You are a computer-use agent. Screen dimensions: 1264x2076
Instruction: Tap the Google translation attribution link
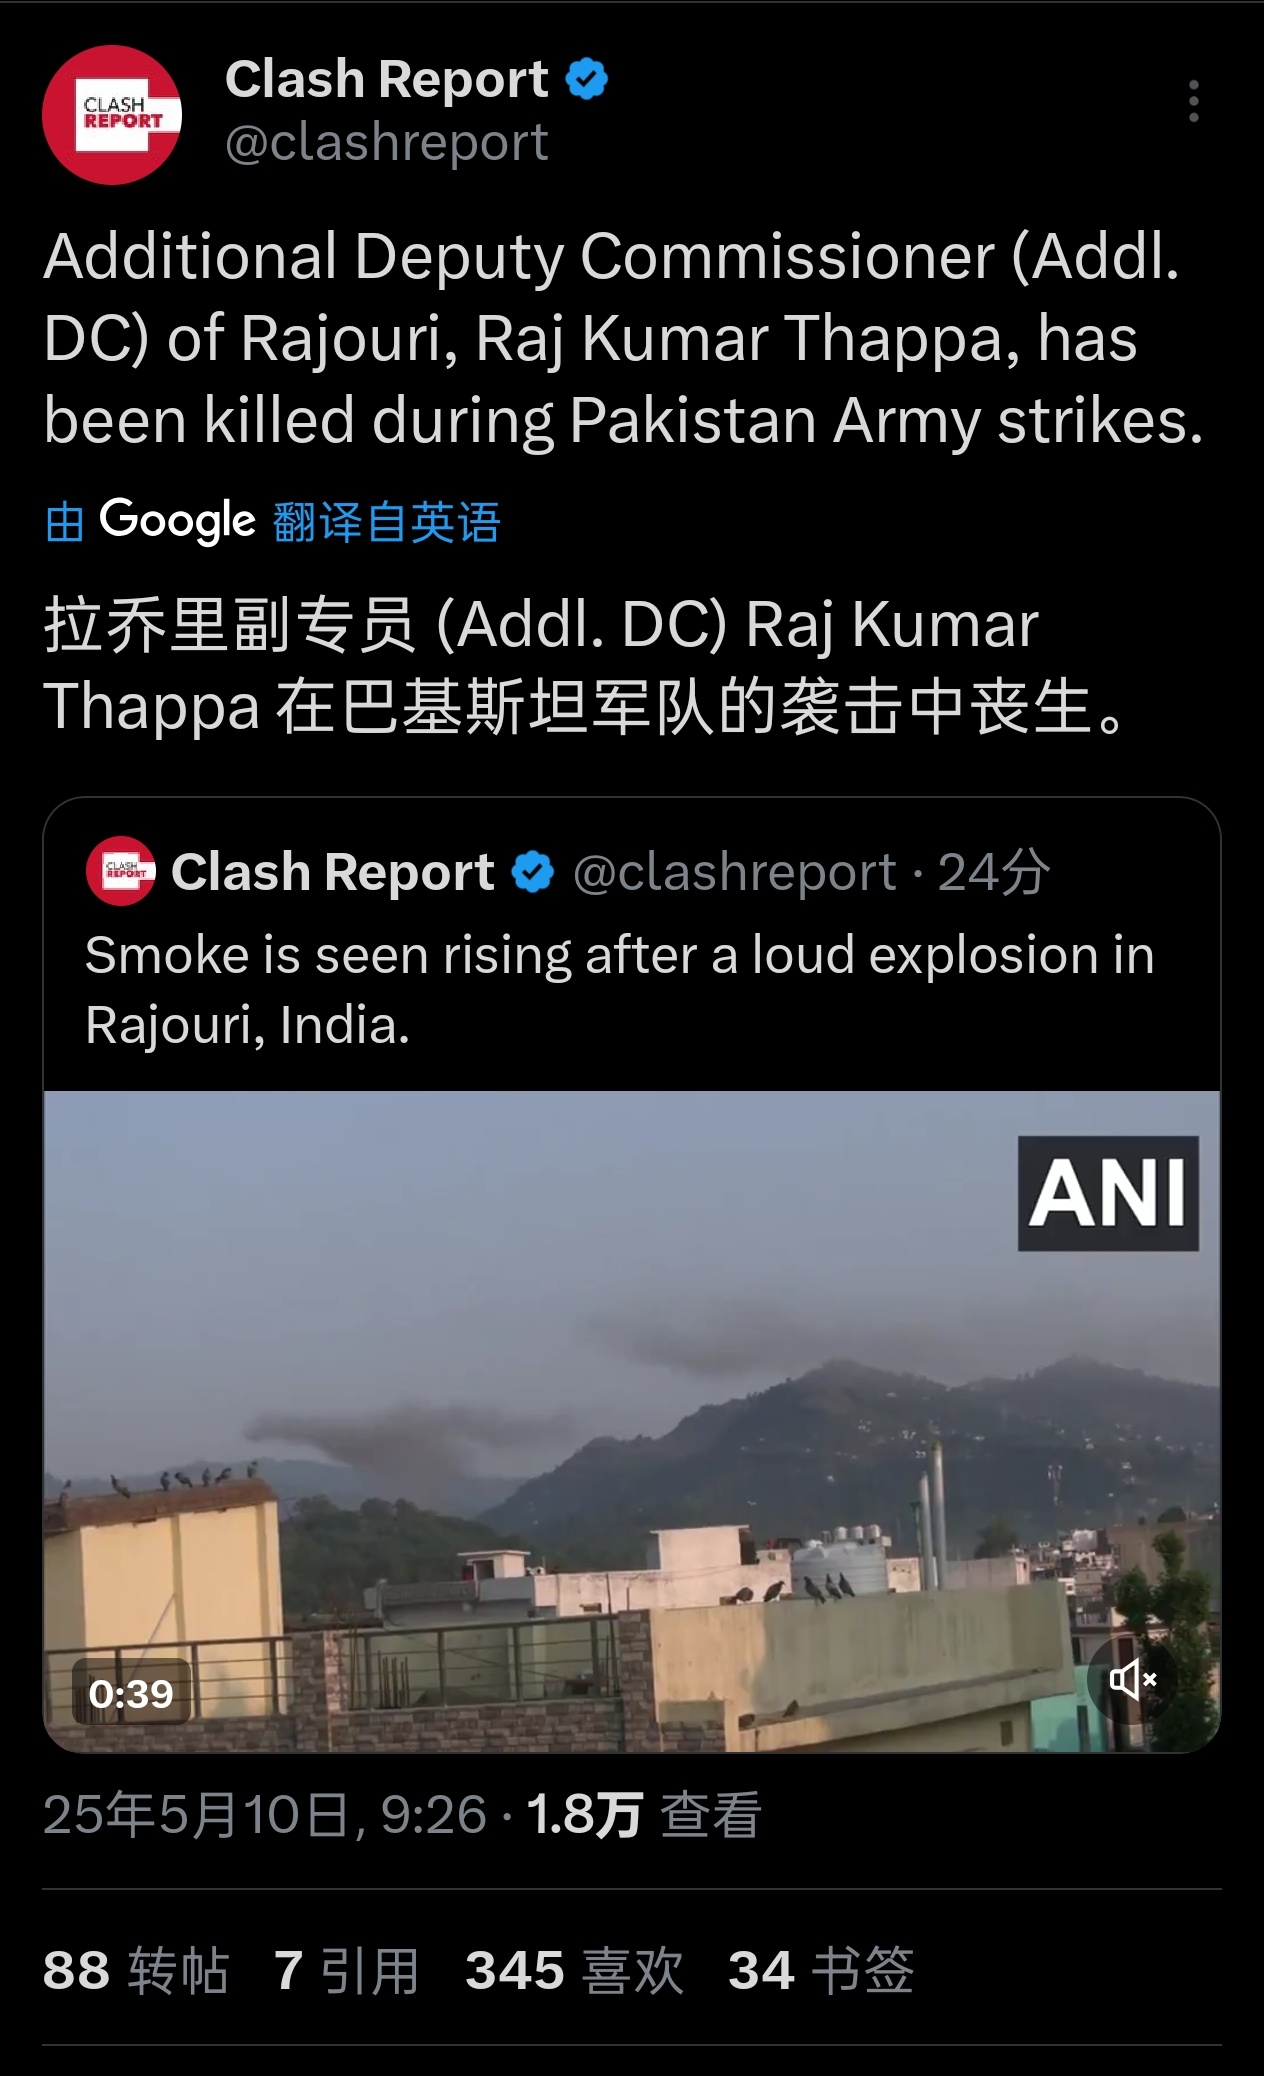coord(272,521)
